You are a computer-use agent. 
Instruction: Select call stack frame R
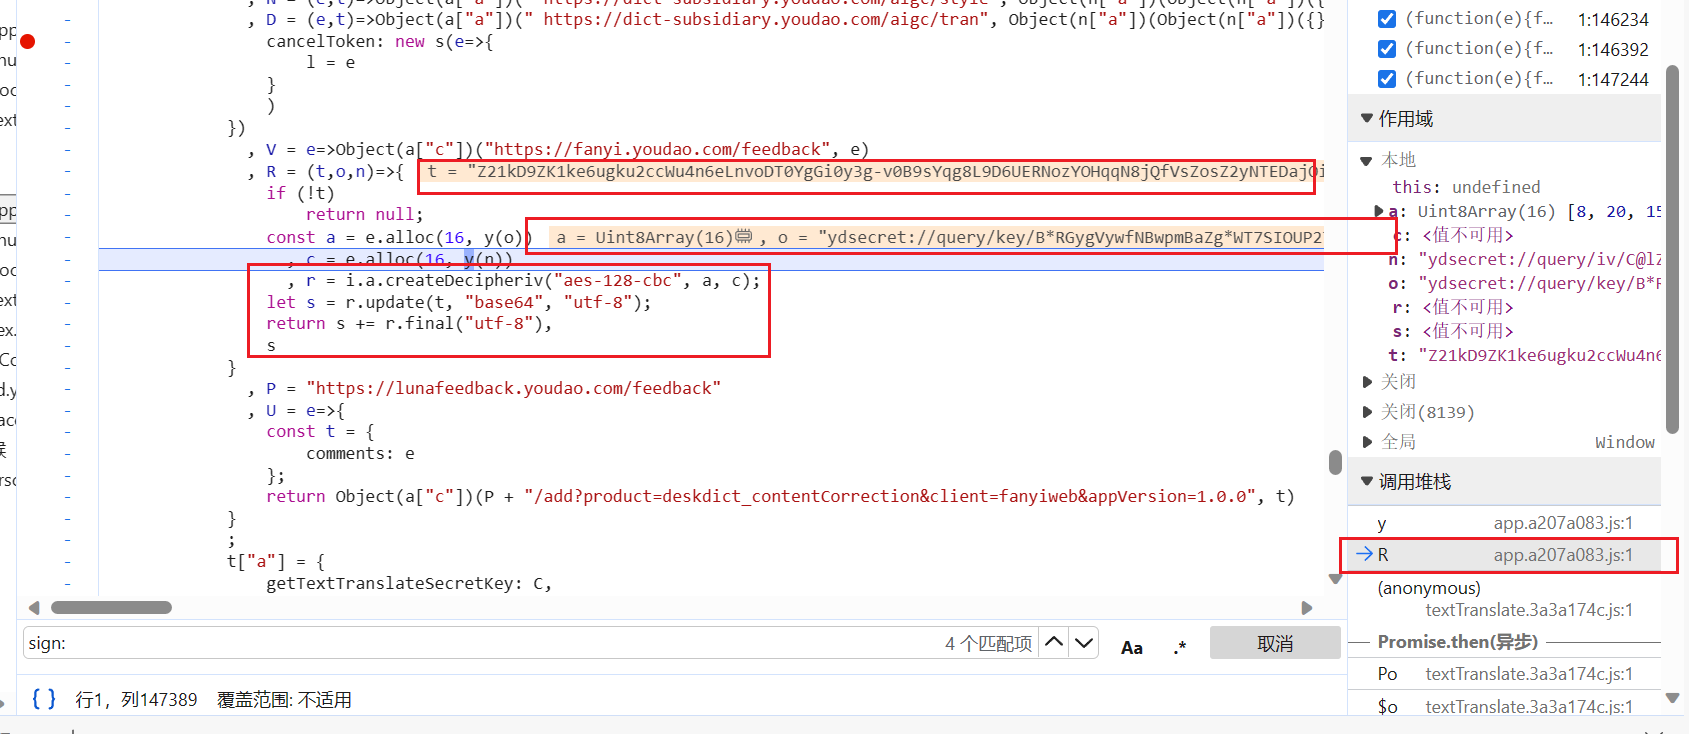click(1504, 555)
